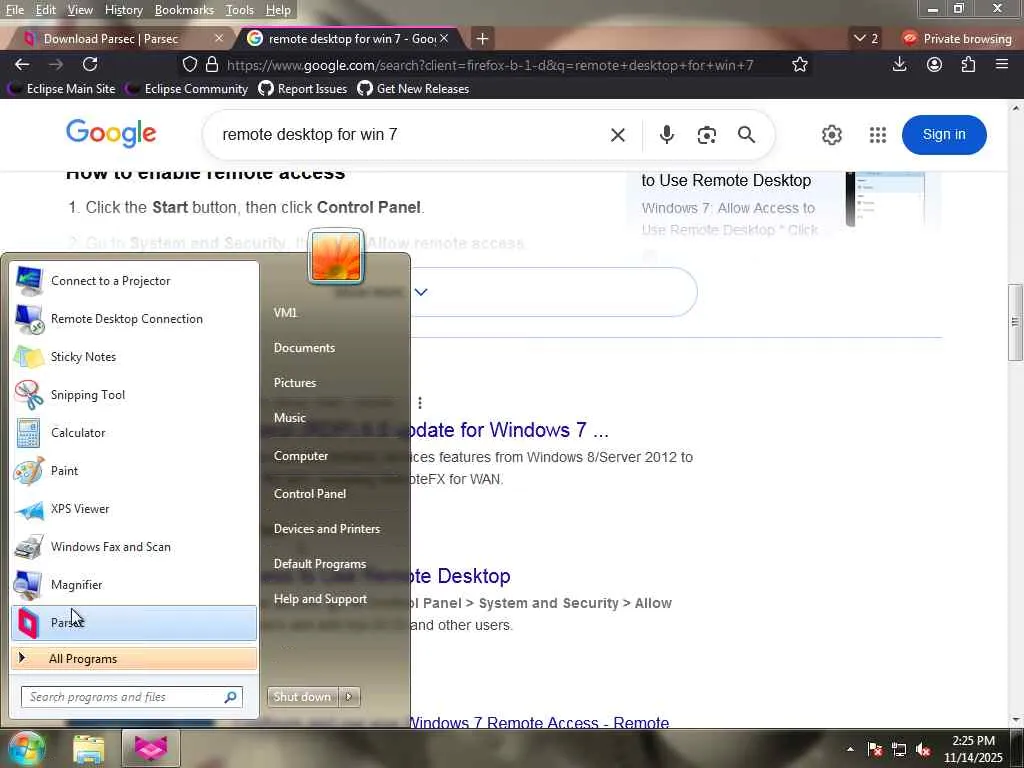Launch Remote Desktop Connection
Screen dimensions: 1024x768
[x=134, y=319]
